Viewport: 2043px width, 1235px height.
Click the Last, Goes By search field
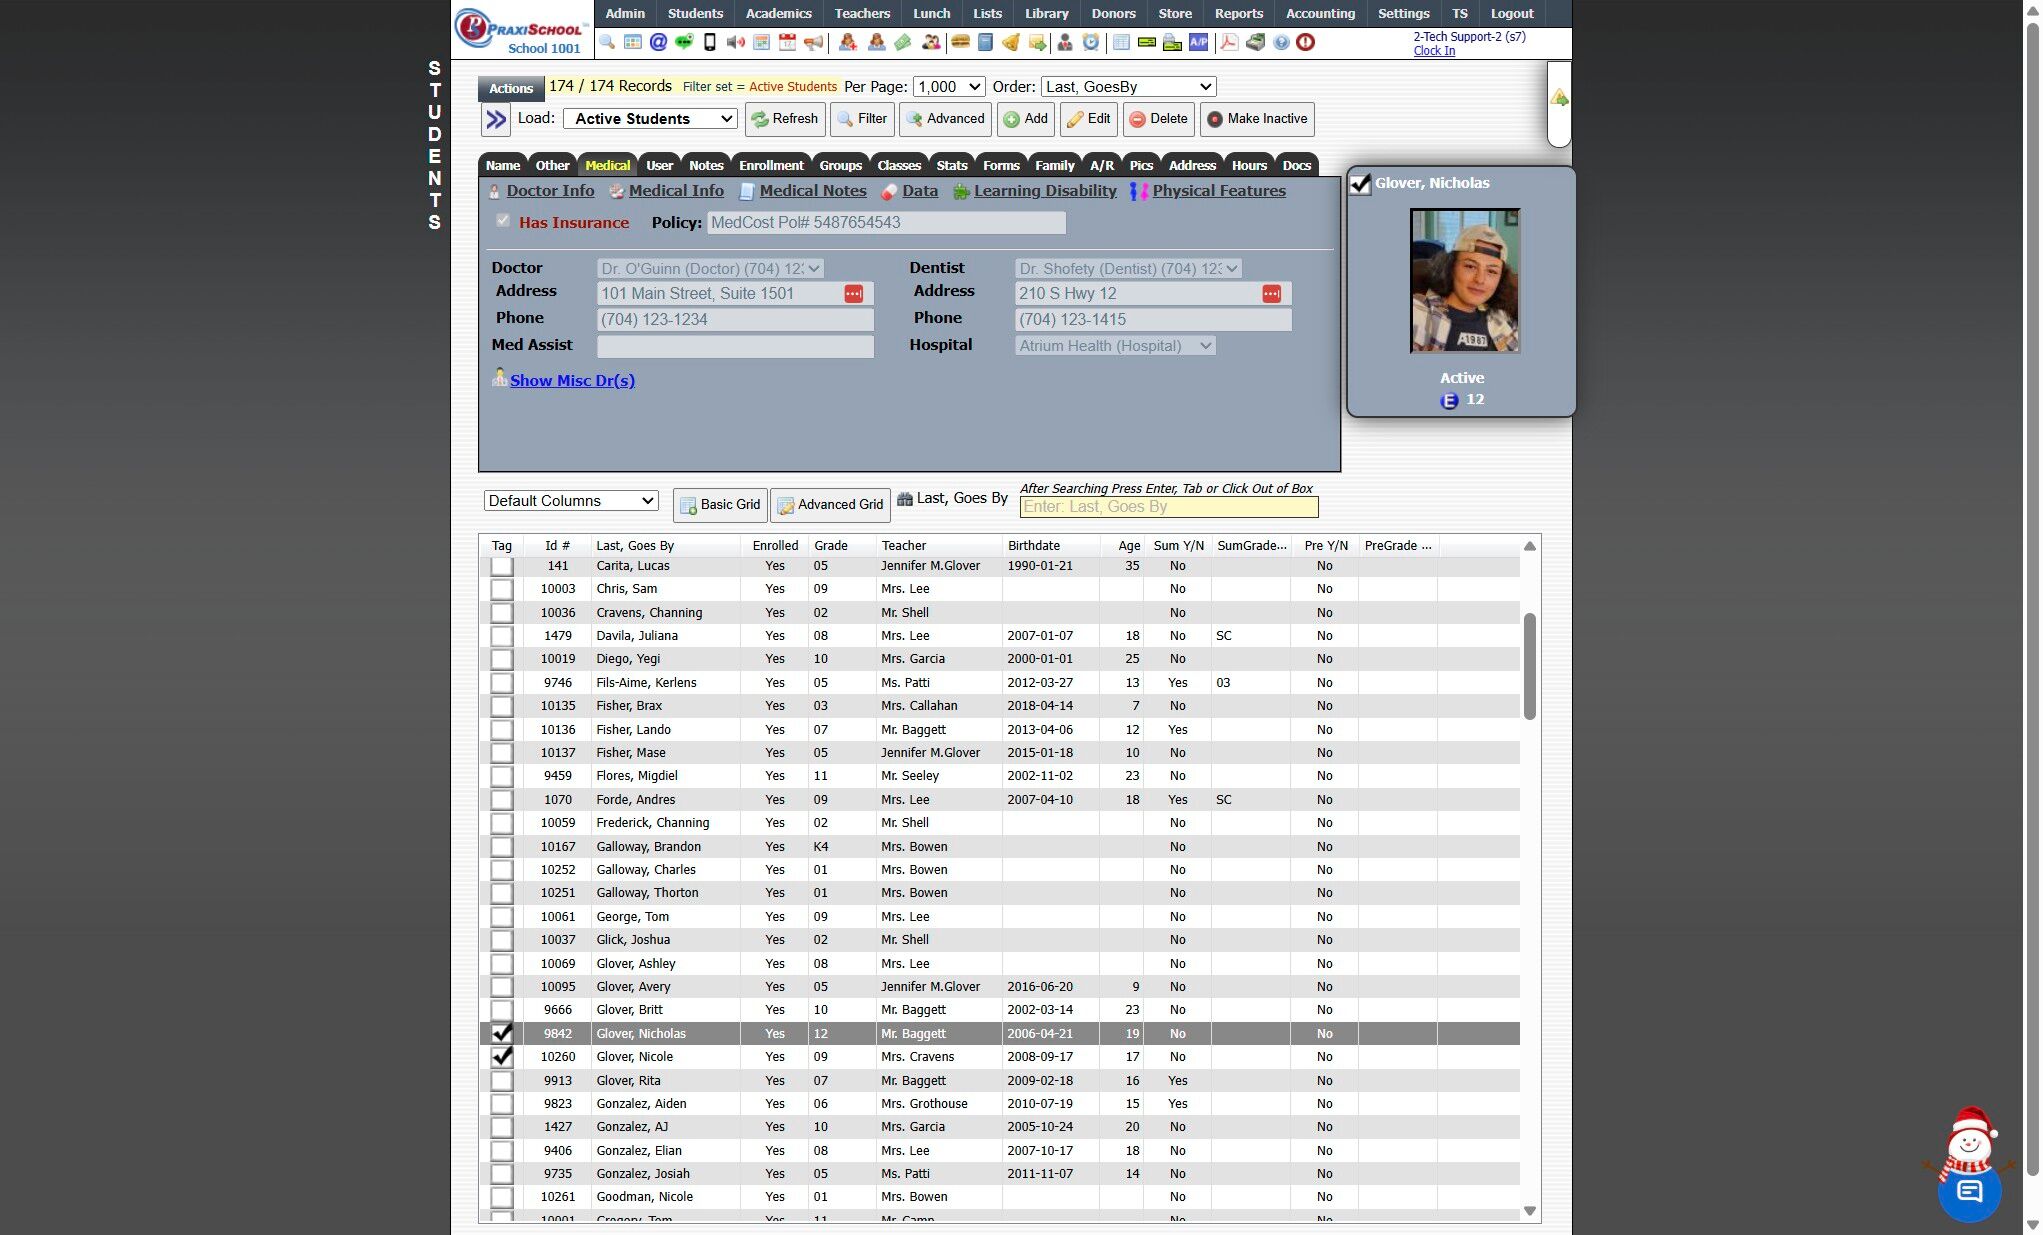click(1168, 507)
